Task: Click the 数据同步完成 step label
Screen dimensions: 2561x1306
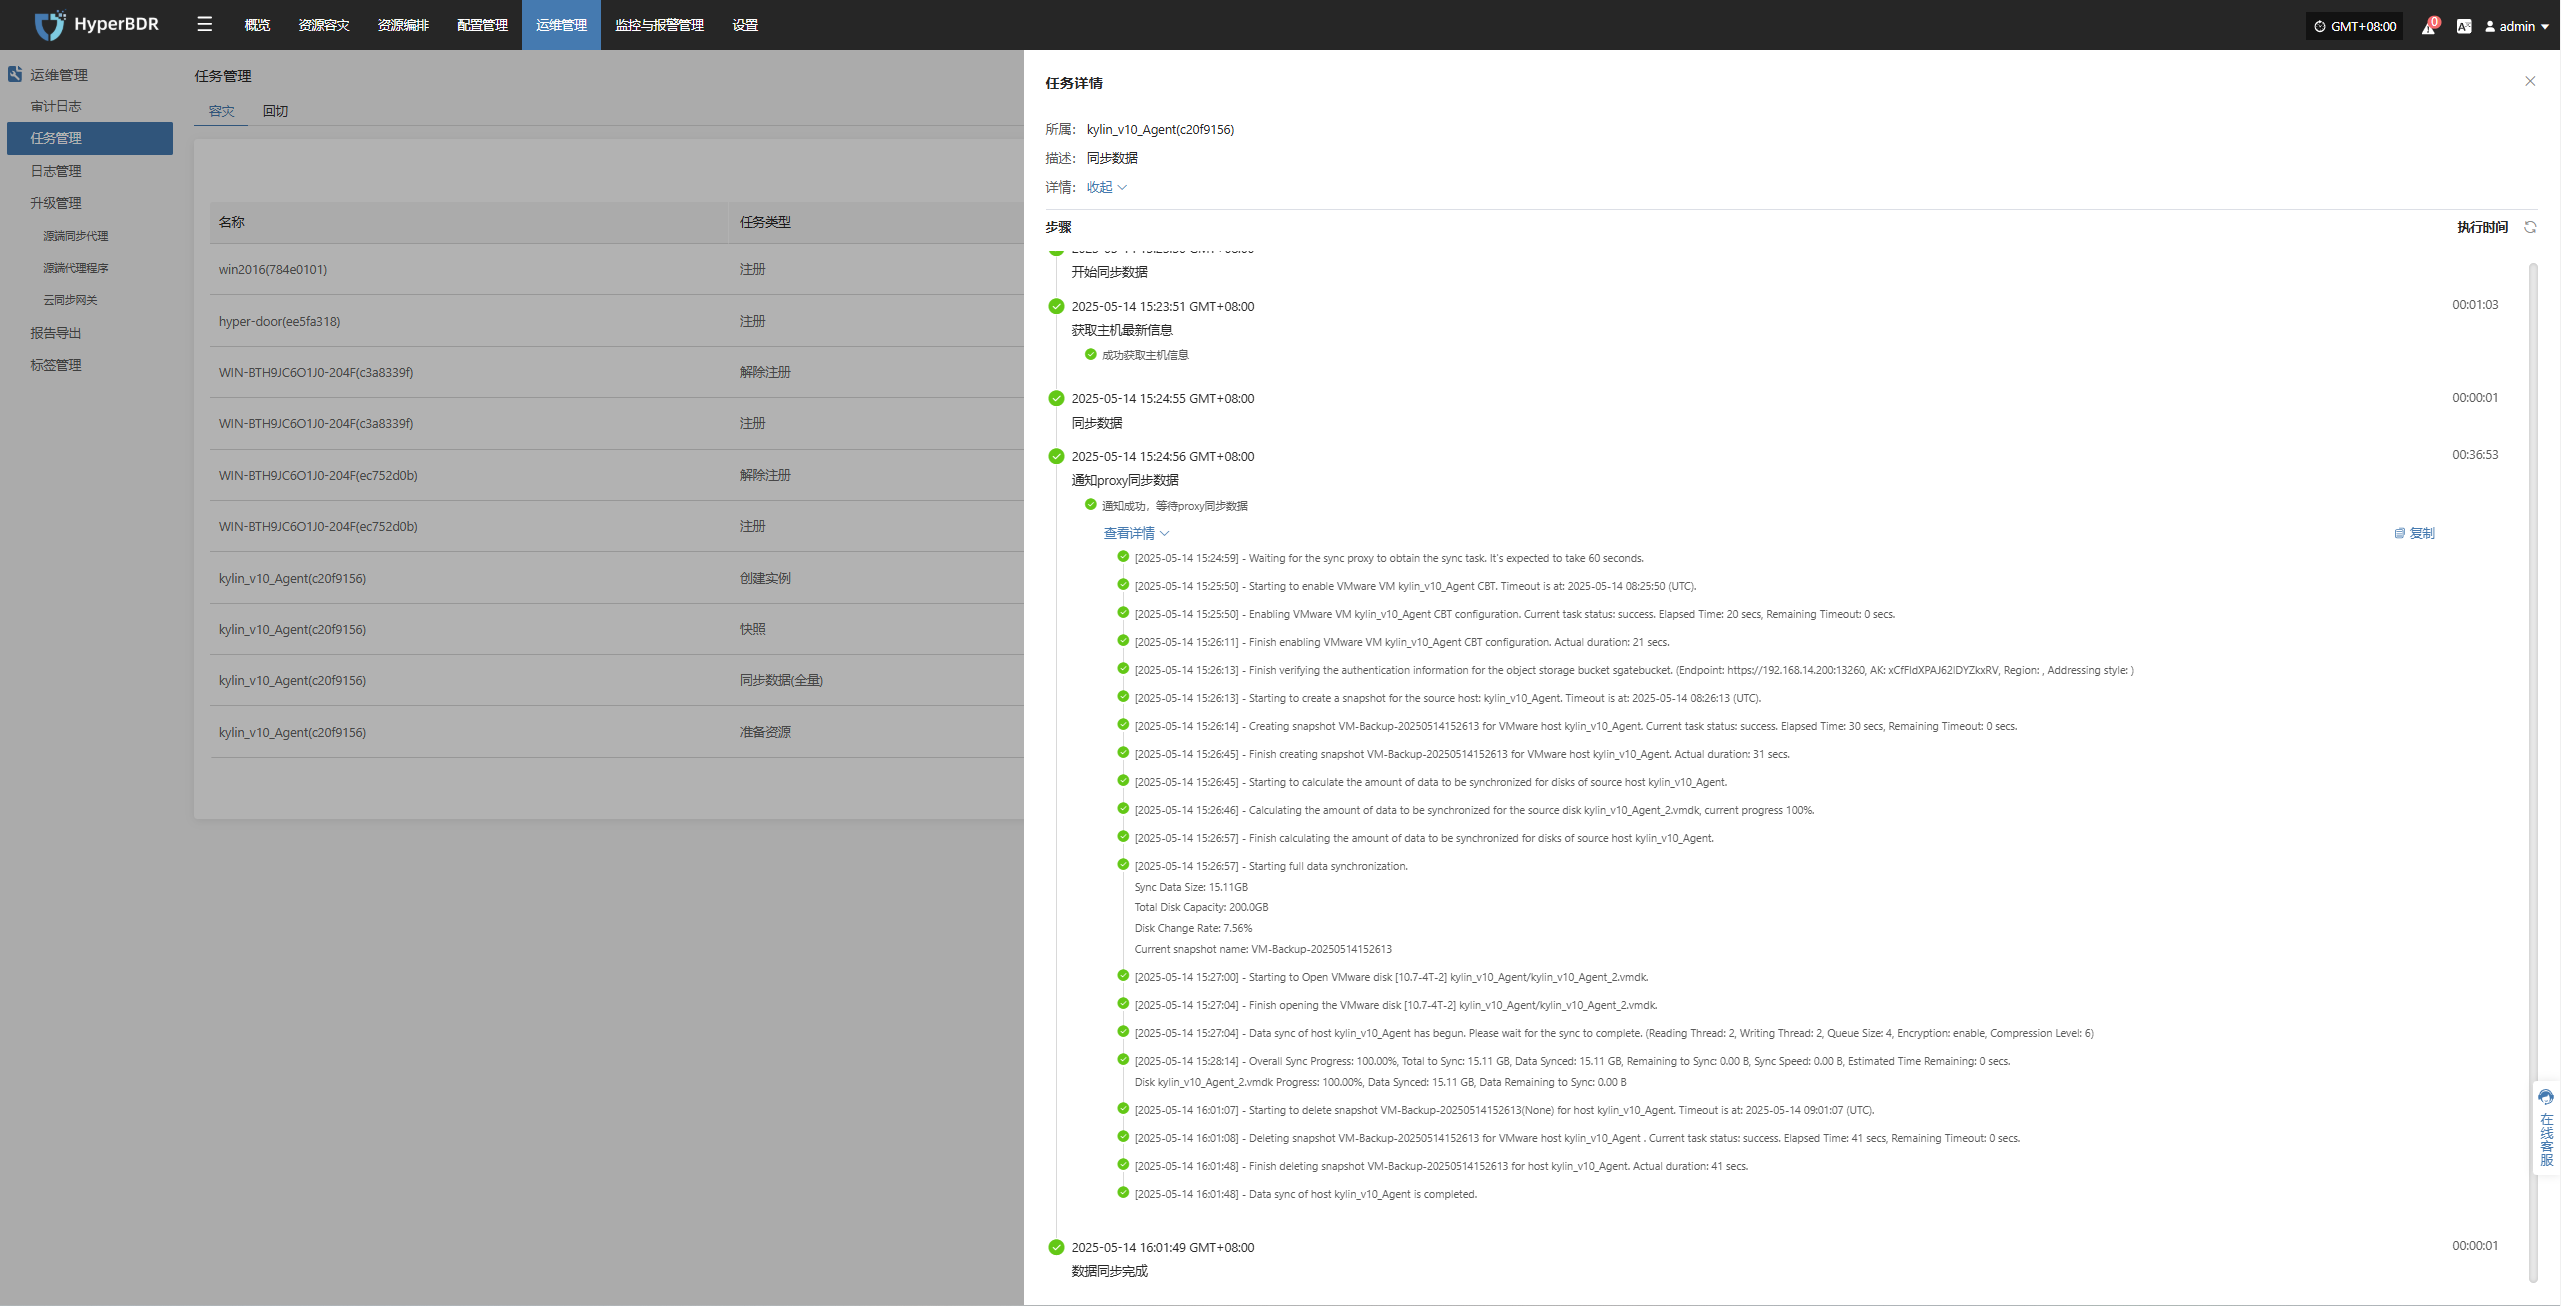Action: tap(1110, 1271)
